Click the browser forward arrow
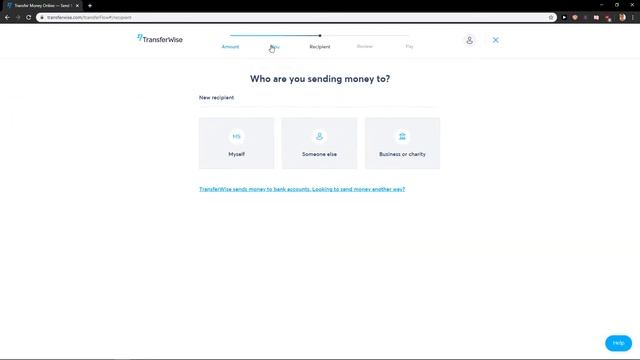Screen dimensions: 640x360 point(18,18)
